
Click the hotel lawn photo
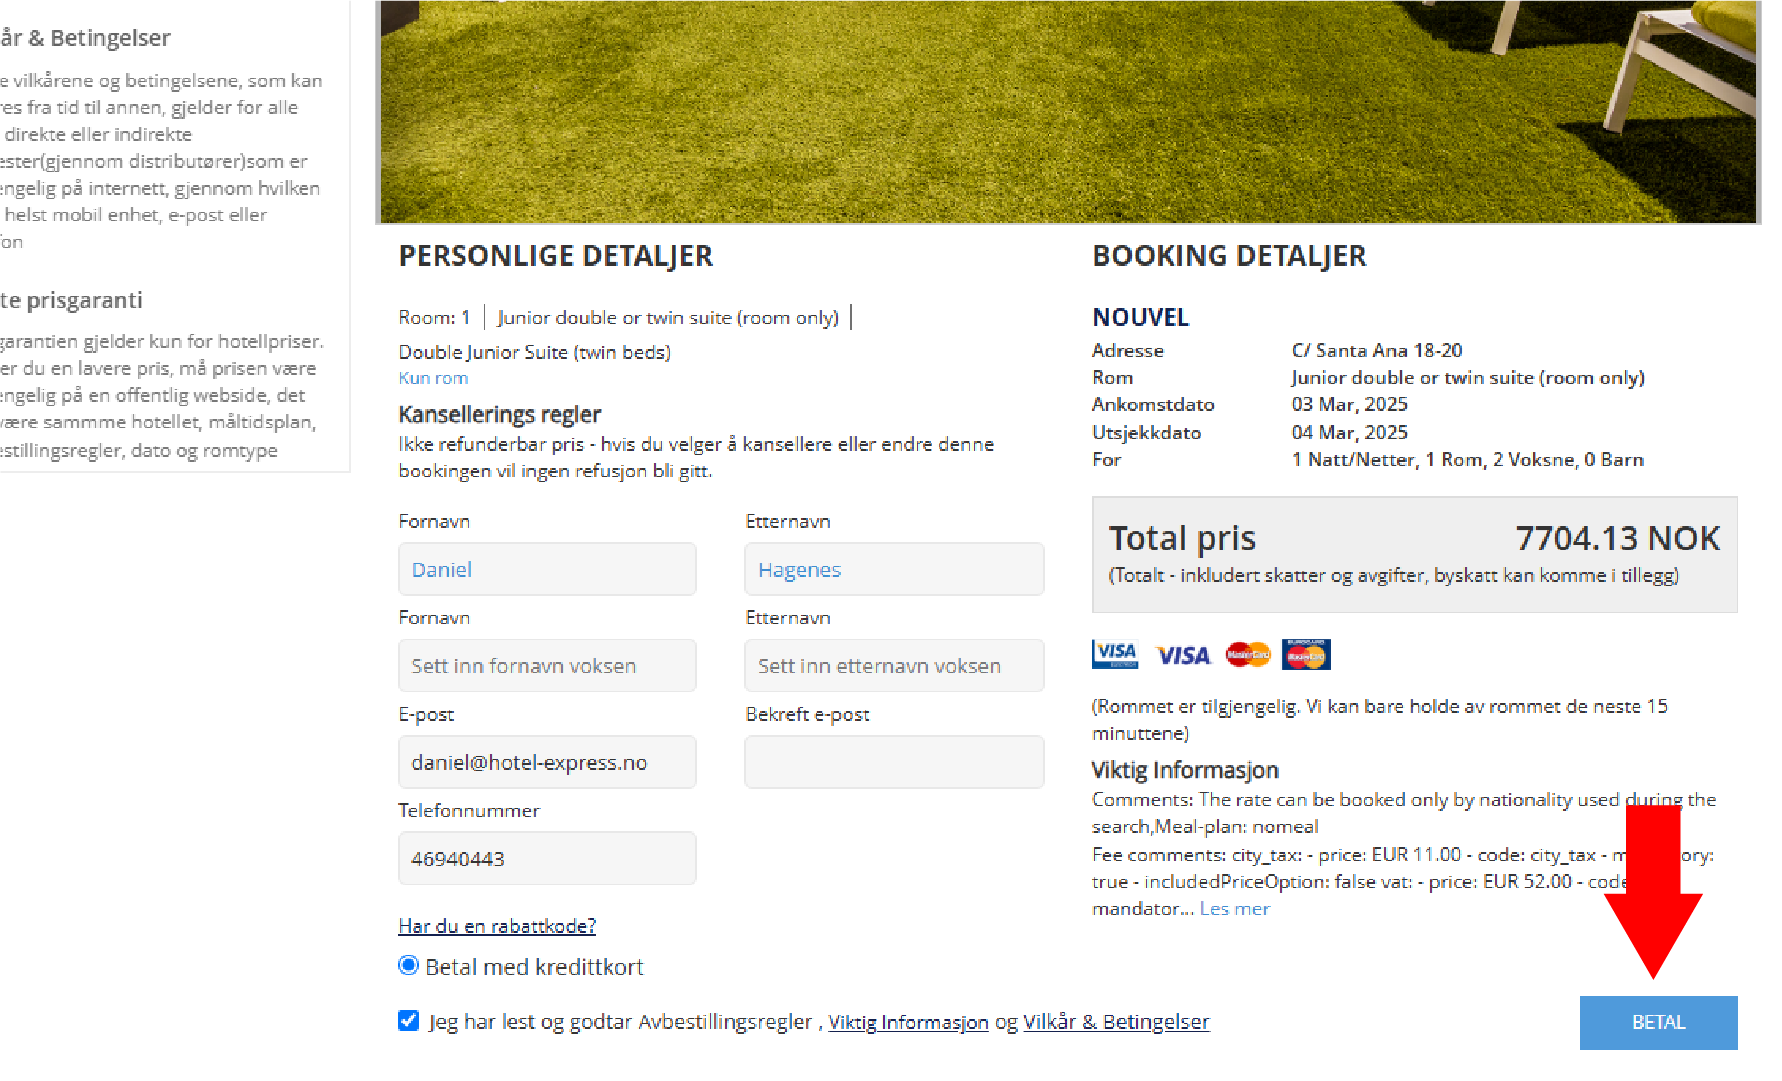[x=1068, y=111]
